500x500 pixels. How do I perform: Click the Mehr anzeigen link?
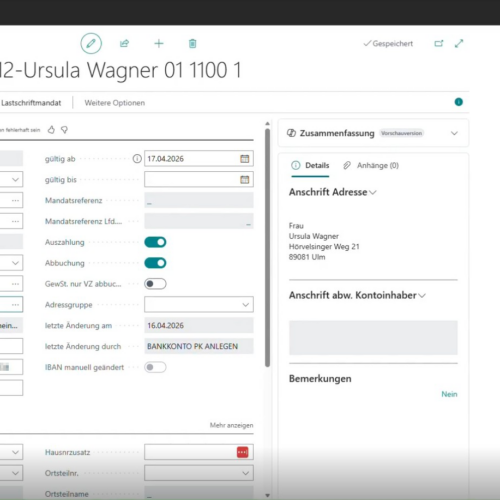(x=231, y=425)
